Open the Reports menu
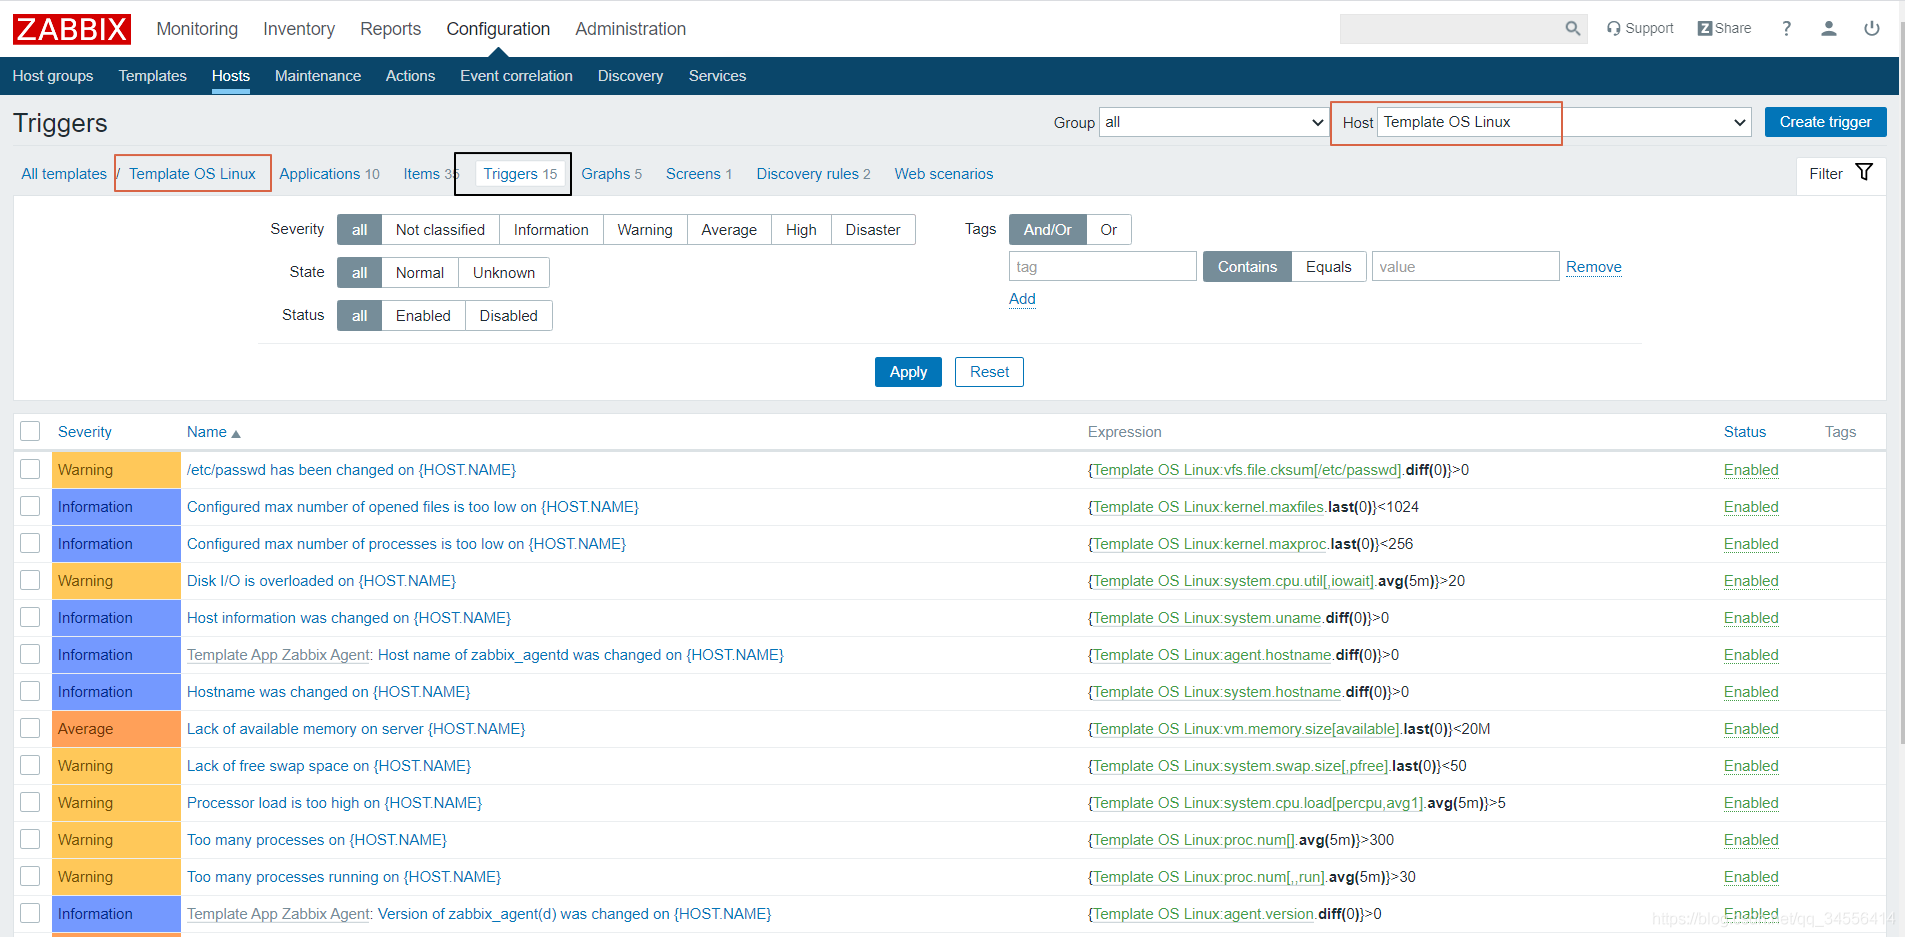The width and height of the screenshot is (1905, 937). [390, 29]
